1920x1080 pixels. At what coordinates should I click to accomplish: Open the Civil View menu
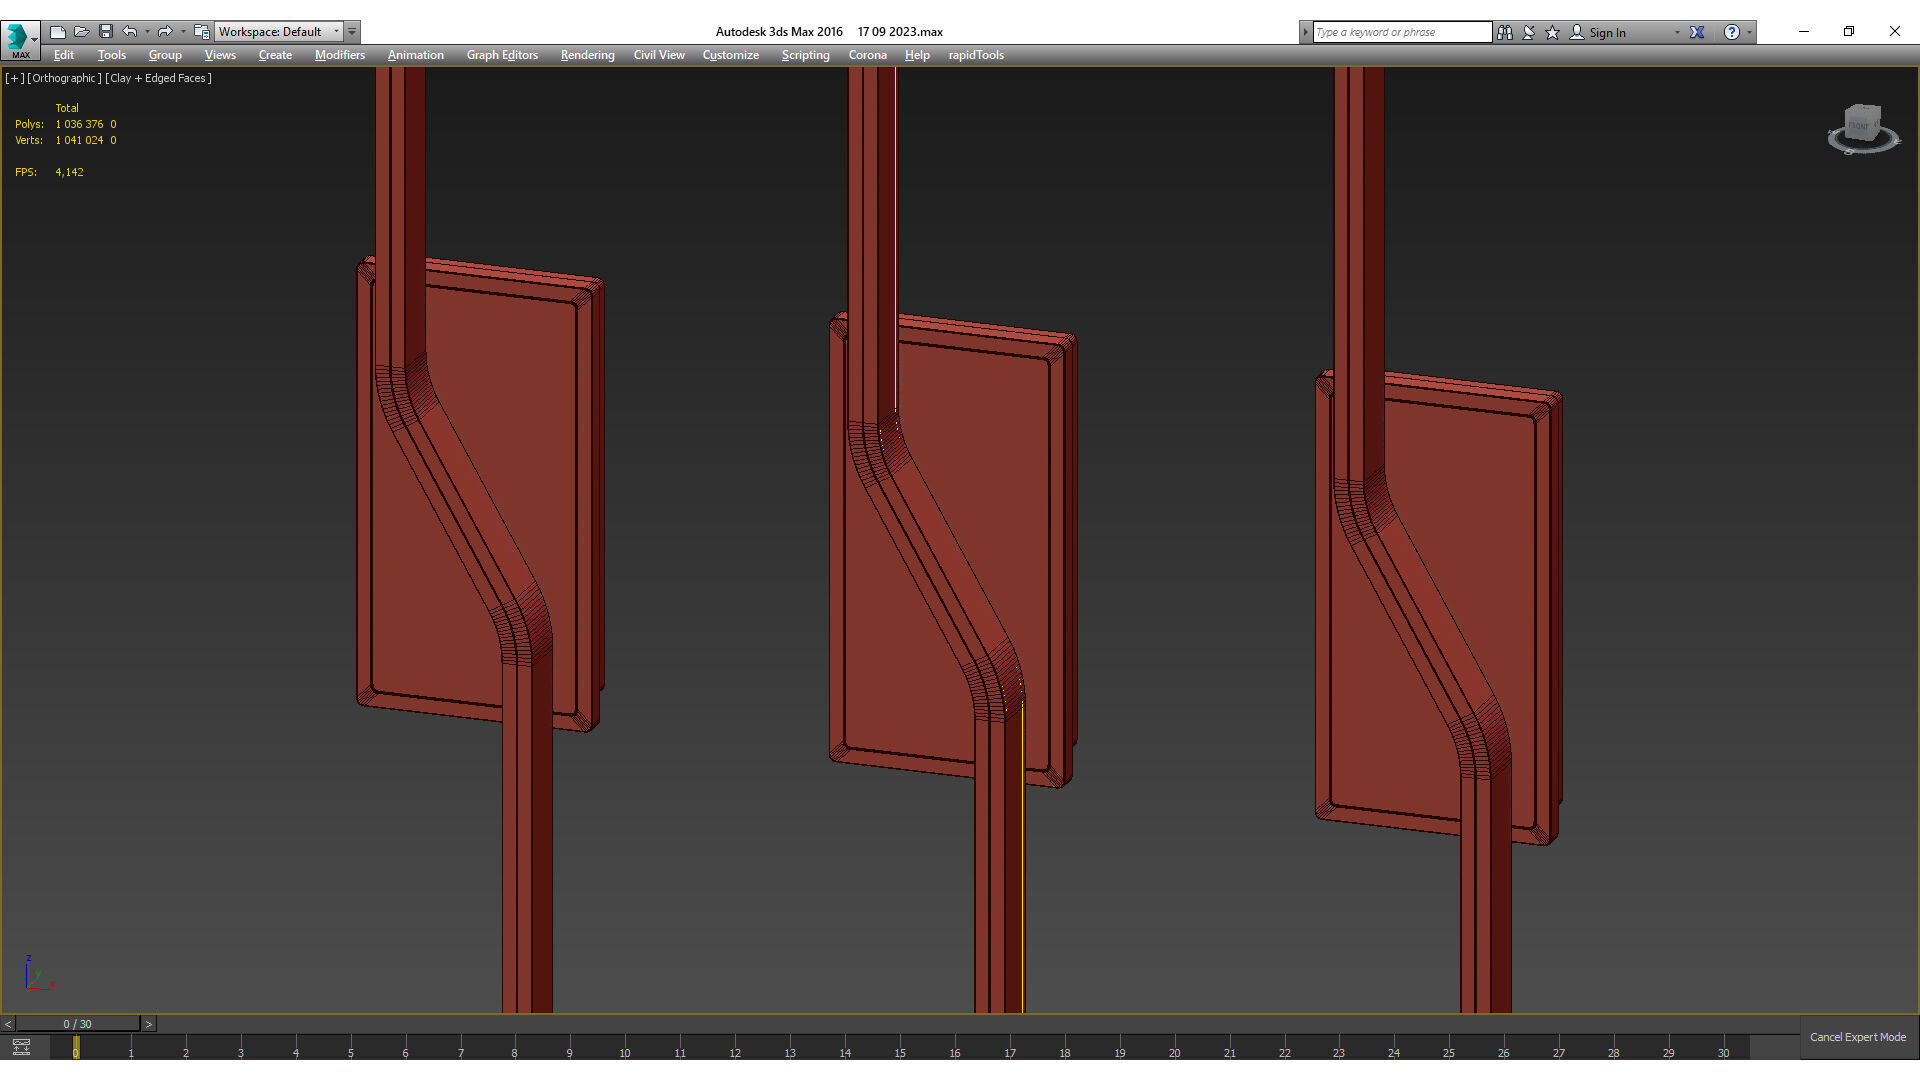[659, 55]
